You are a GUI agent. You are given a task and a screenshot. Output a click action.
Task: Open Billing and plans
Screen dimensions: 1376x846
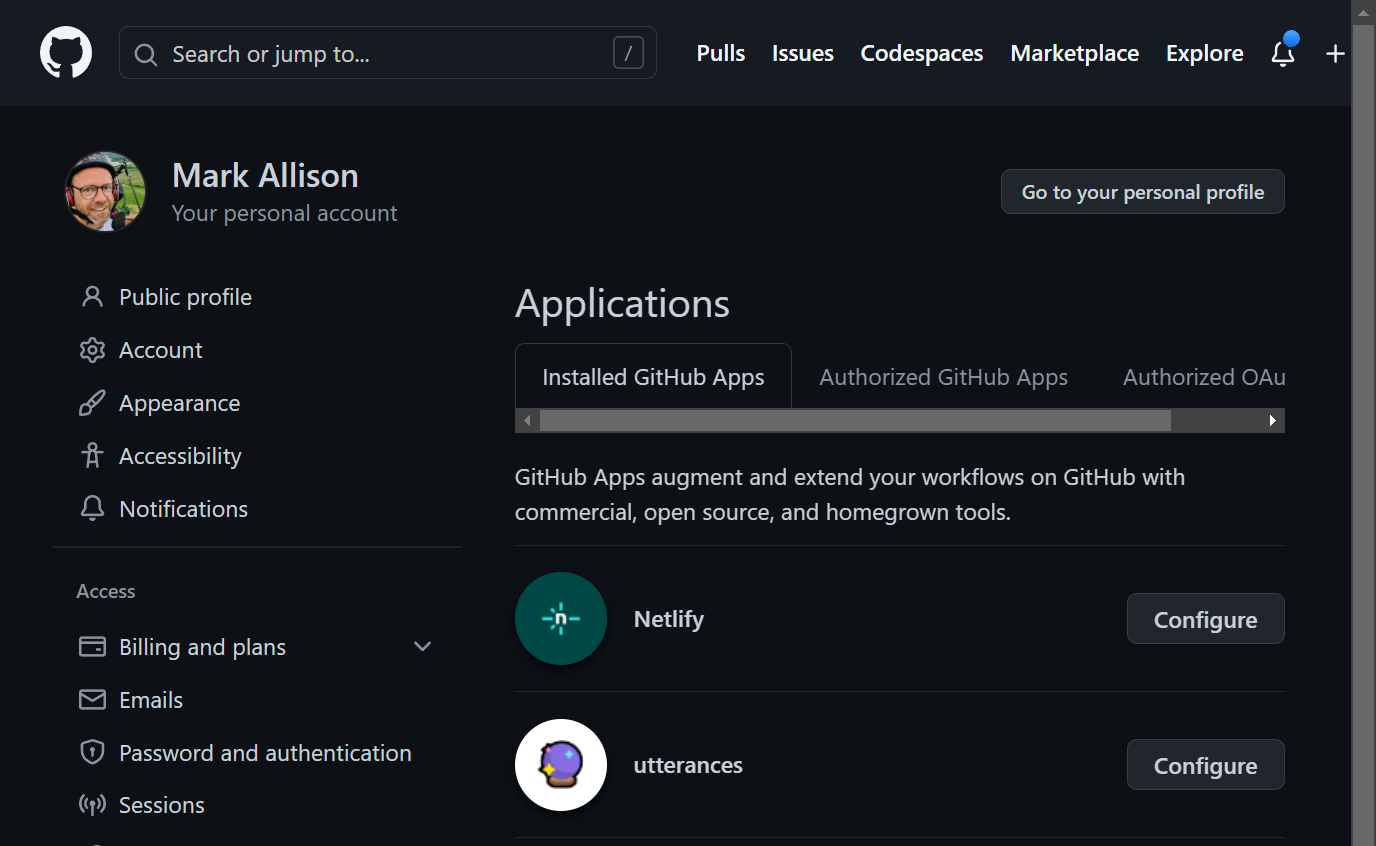202,647
